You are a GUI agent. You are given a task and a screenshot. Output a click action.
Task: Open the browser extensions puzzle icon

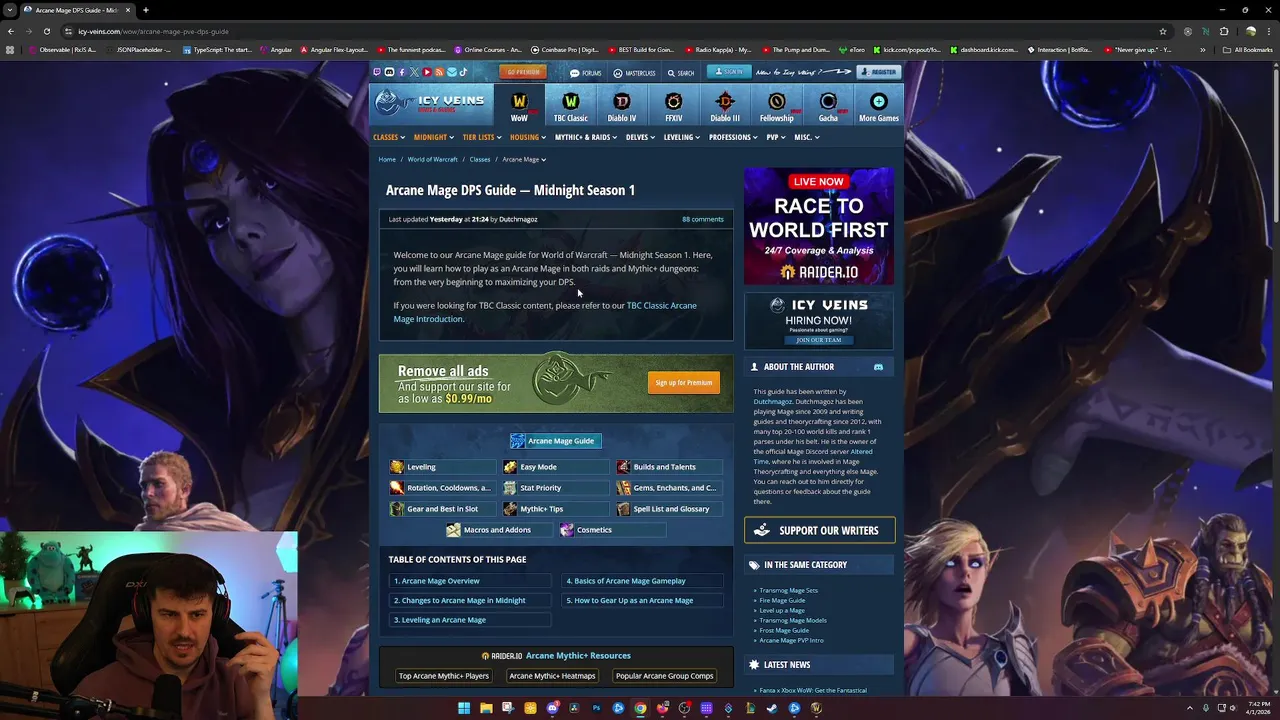tap(1224, 31)
